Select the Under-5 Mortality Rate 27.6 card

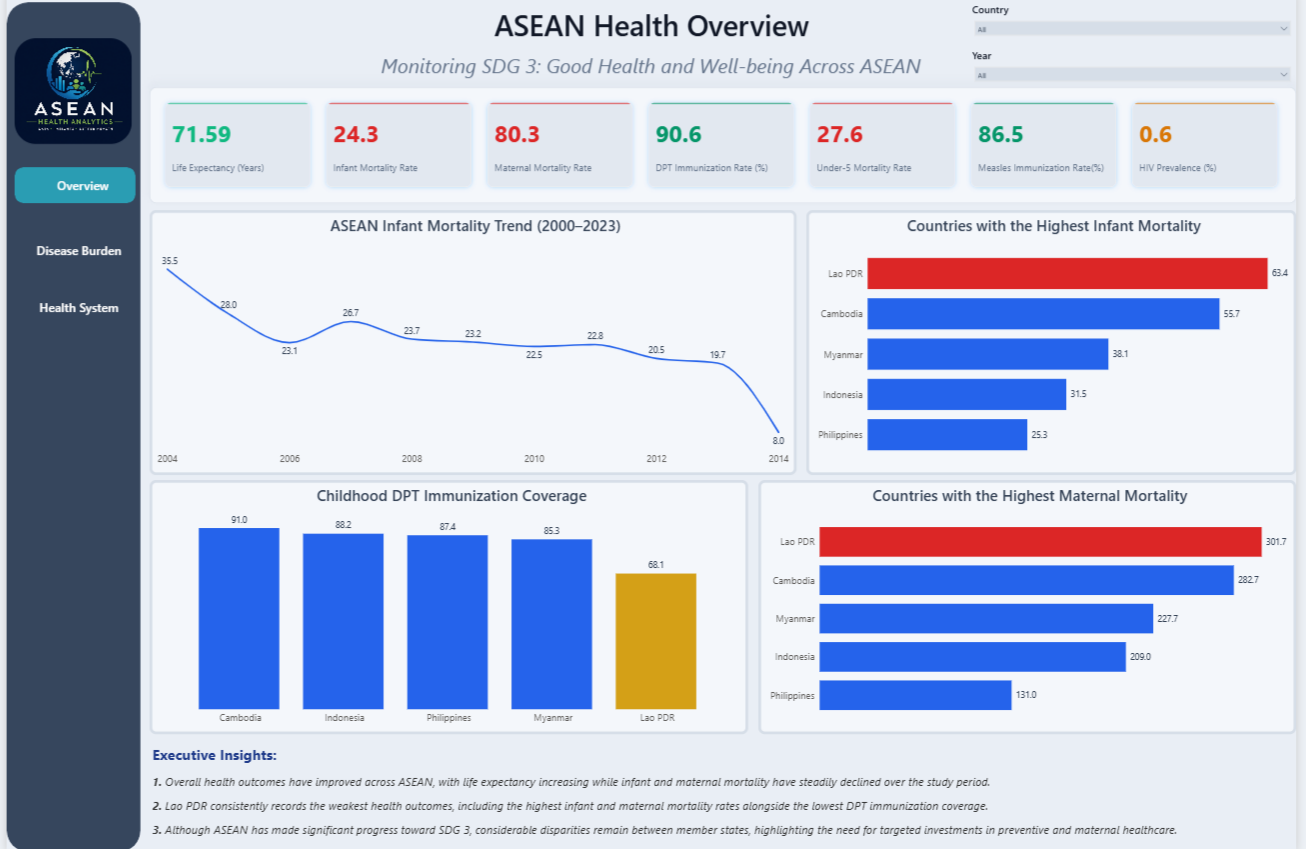point(883,145)
